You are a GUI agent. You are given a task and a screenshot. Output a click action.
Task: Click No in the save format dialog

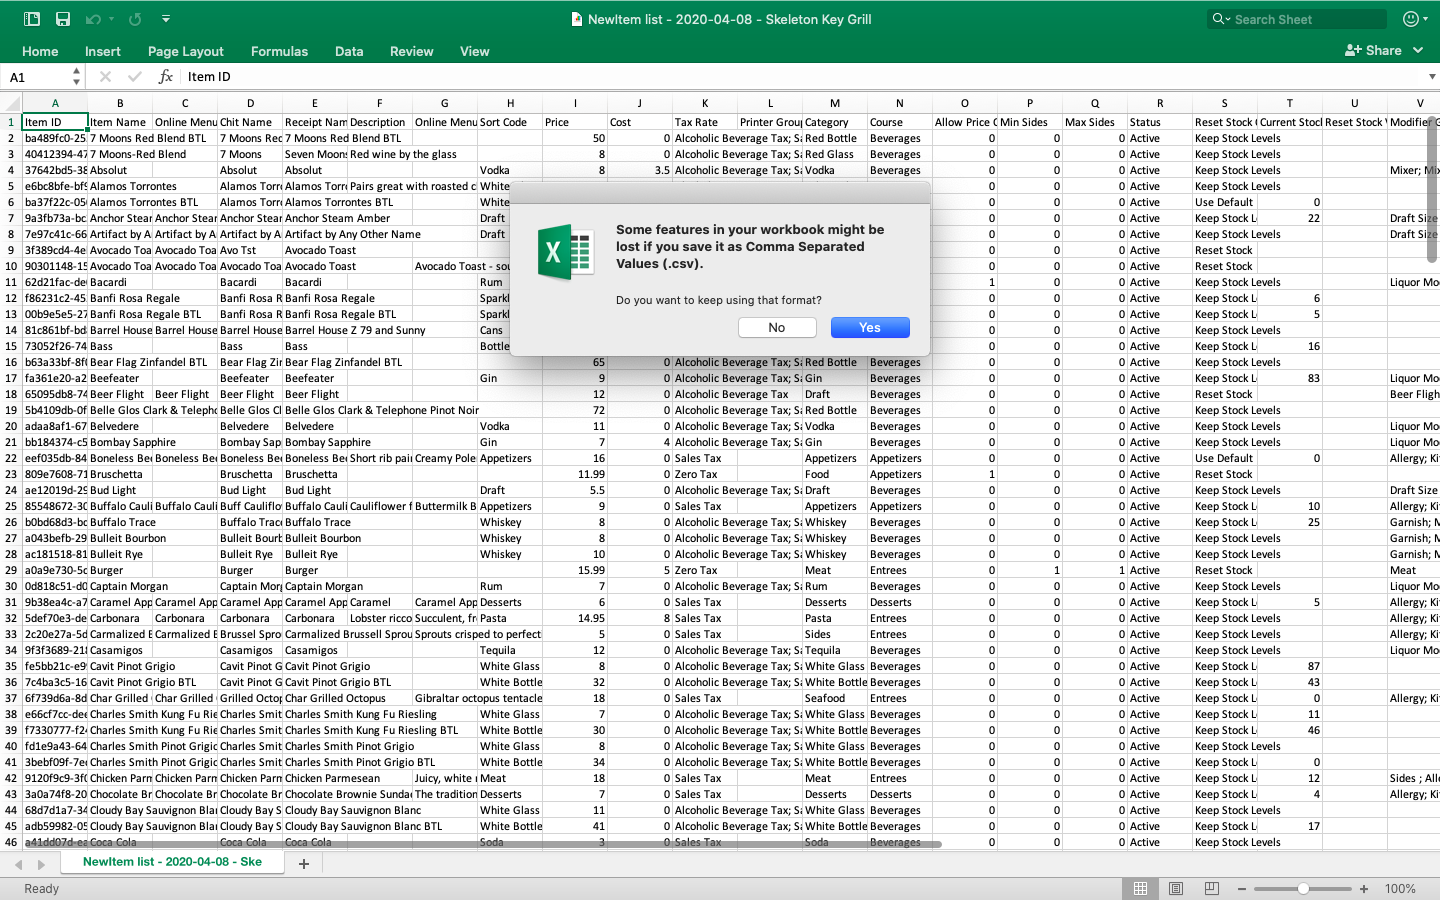(777, 327)
